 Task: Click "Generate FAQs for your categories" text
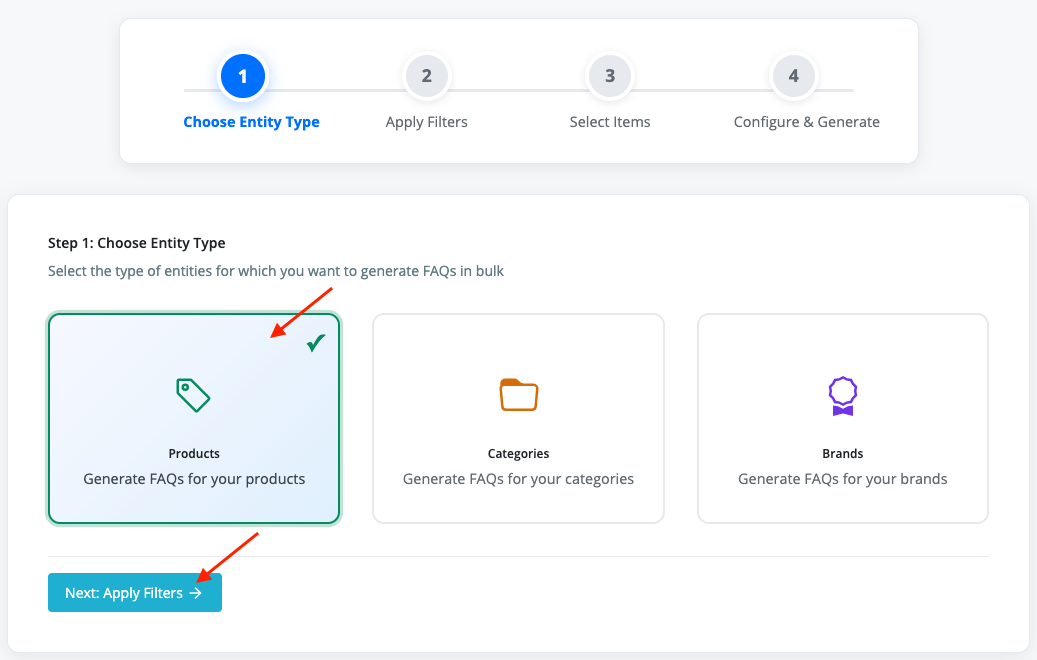point(518,479)
